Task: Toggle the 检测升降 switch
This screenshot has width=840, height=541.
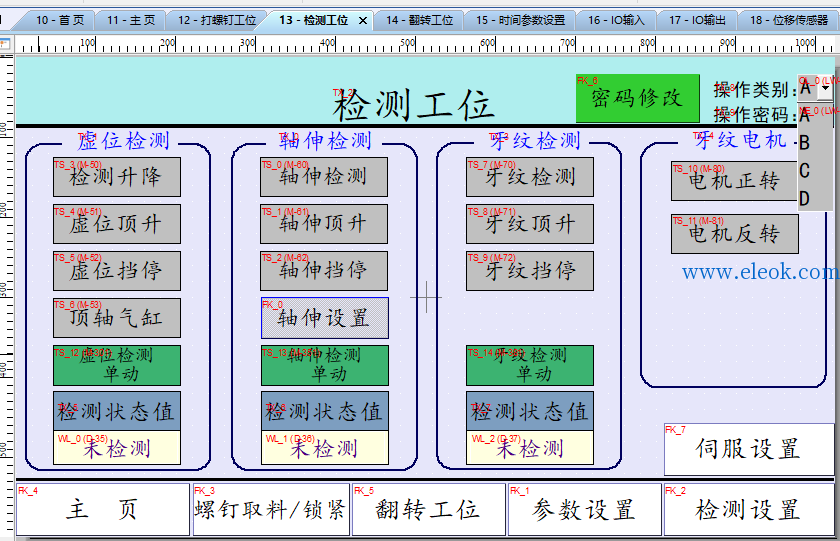Action: pos(117,177)
